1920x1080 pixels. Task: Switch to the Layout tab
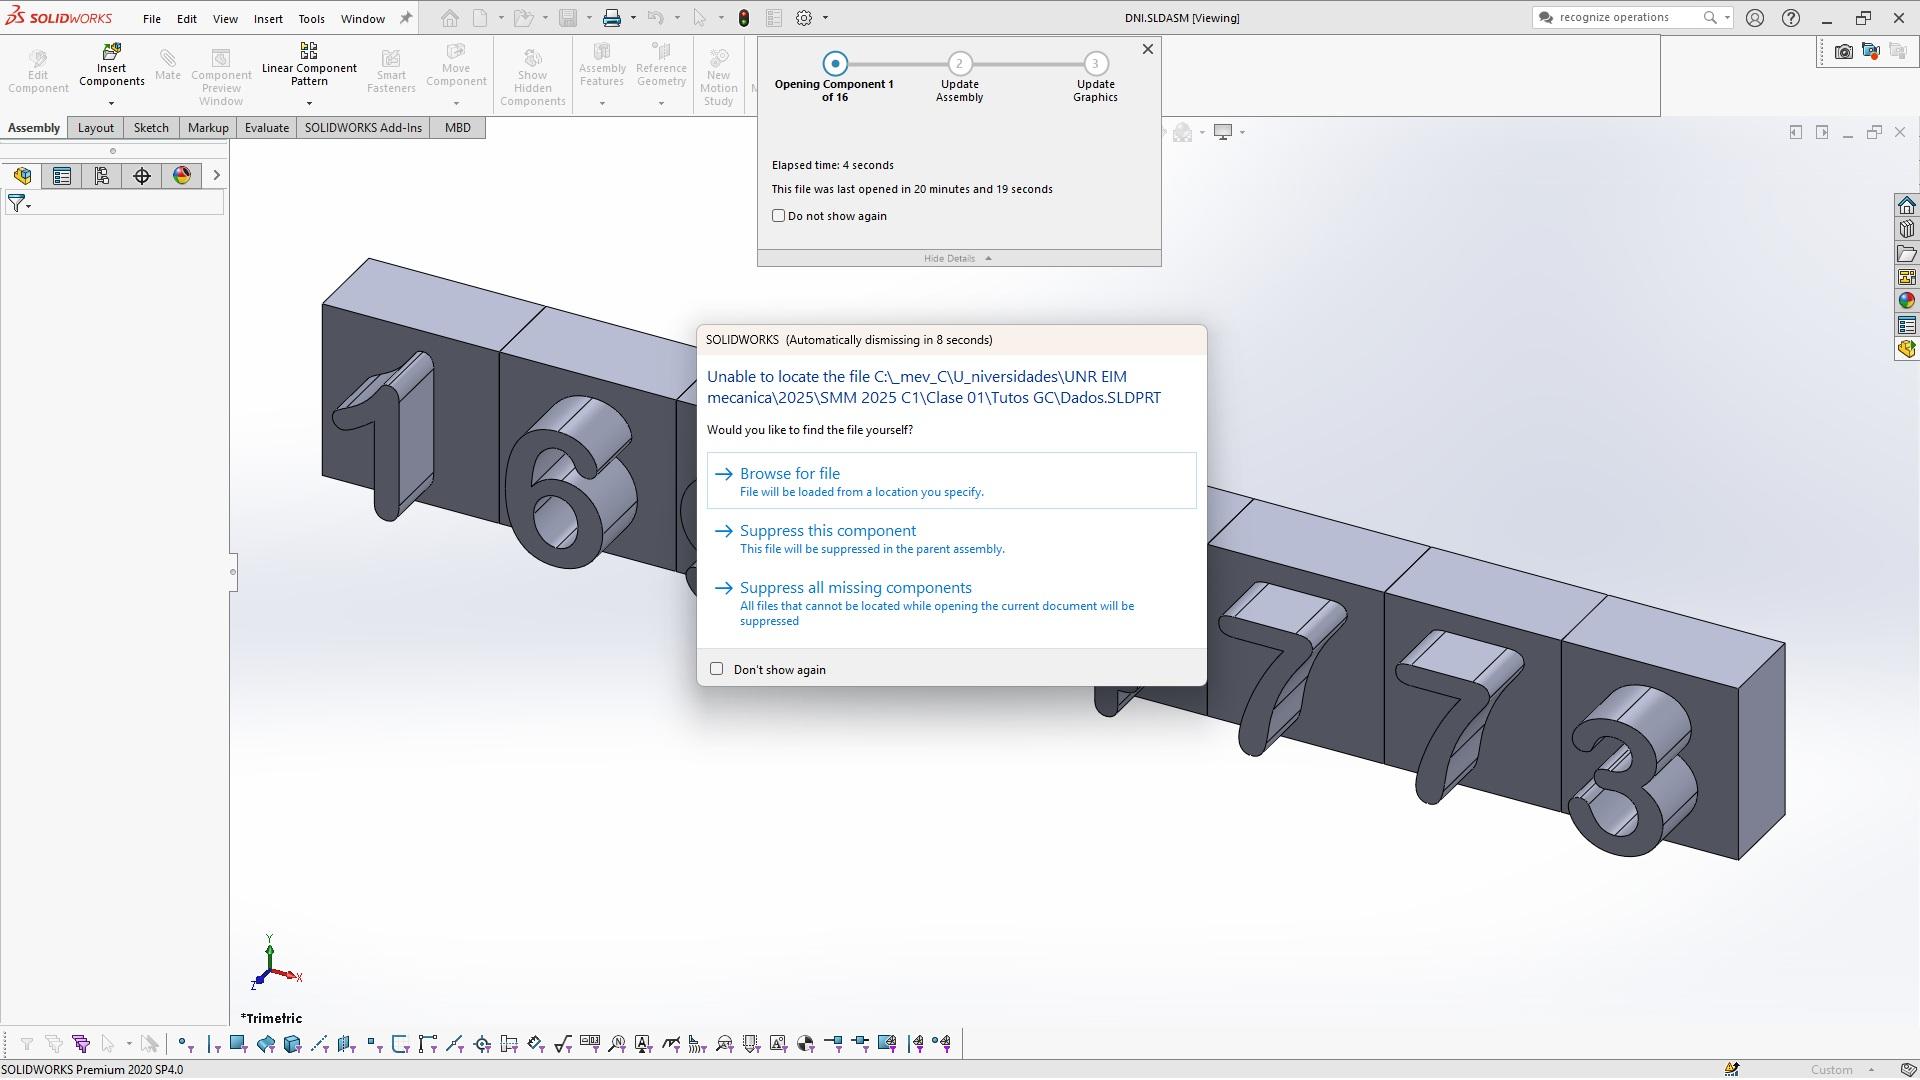(x=96, y=128)
